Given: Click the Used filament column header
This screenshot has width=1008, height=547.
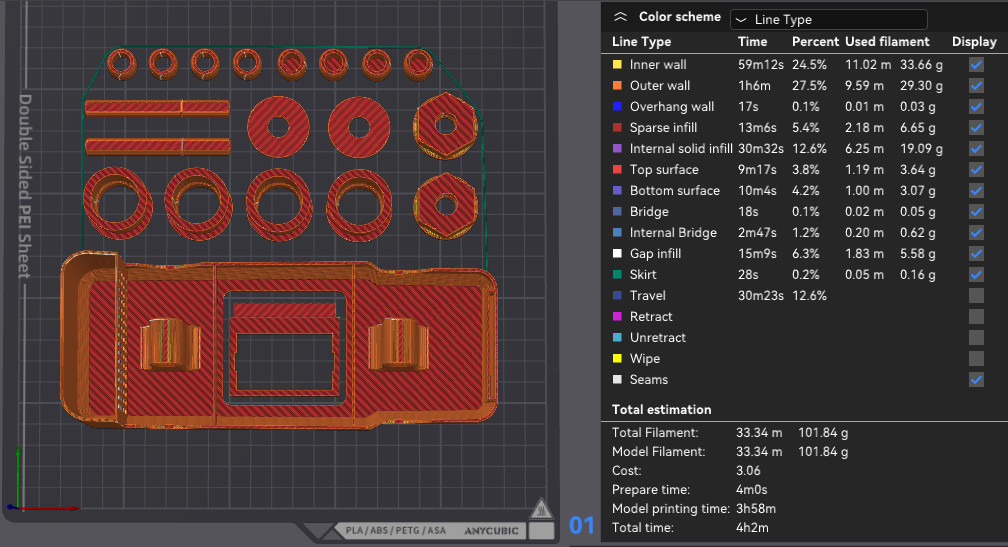Looking at the screenshot, I should coord(887,42).
